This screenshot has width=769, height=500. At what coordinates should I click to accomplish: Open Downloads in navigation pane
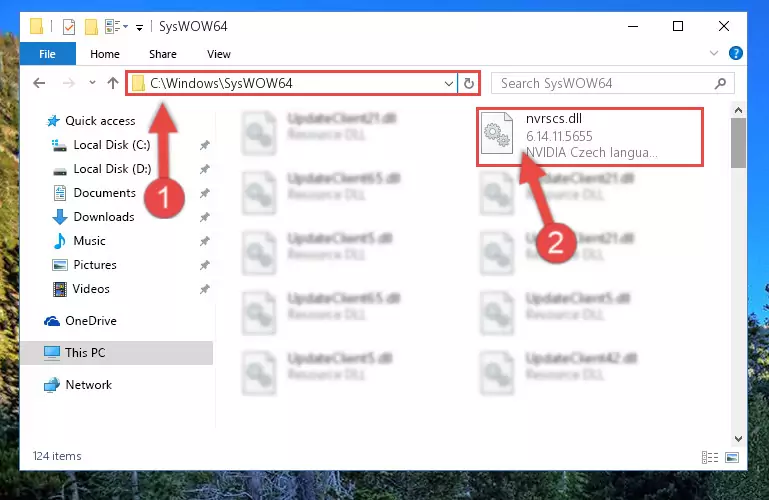[x=103, y=217]
